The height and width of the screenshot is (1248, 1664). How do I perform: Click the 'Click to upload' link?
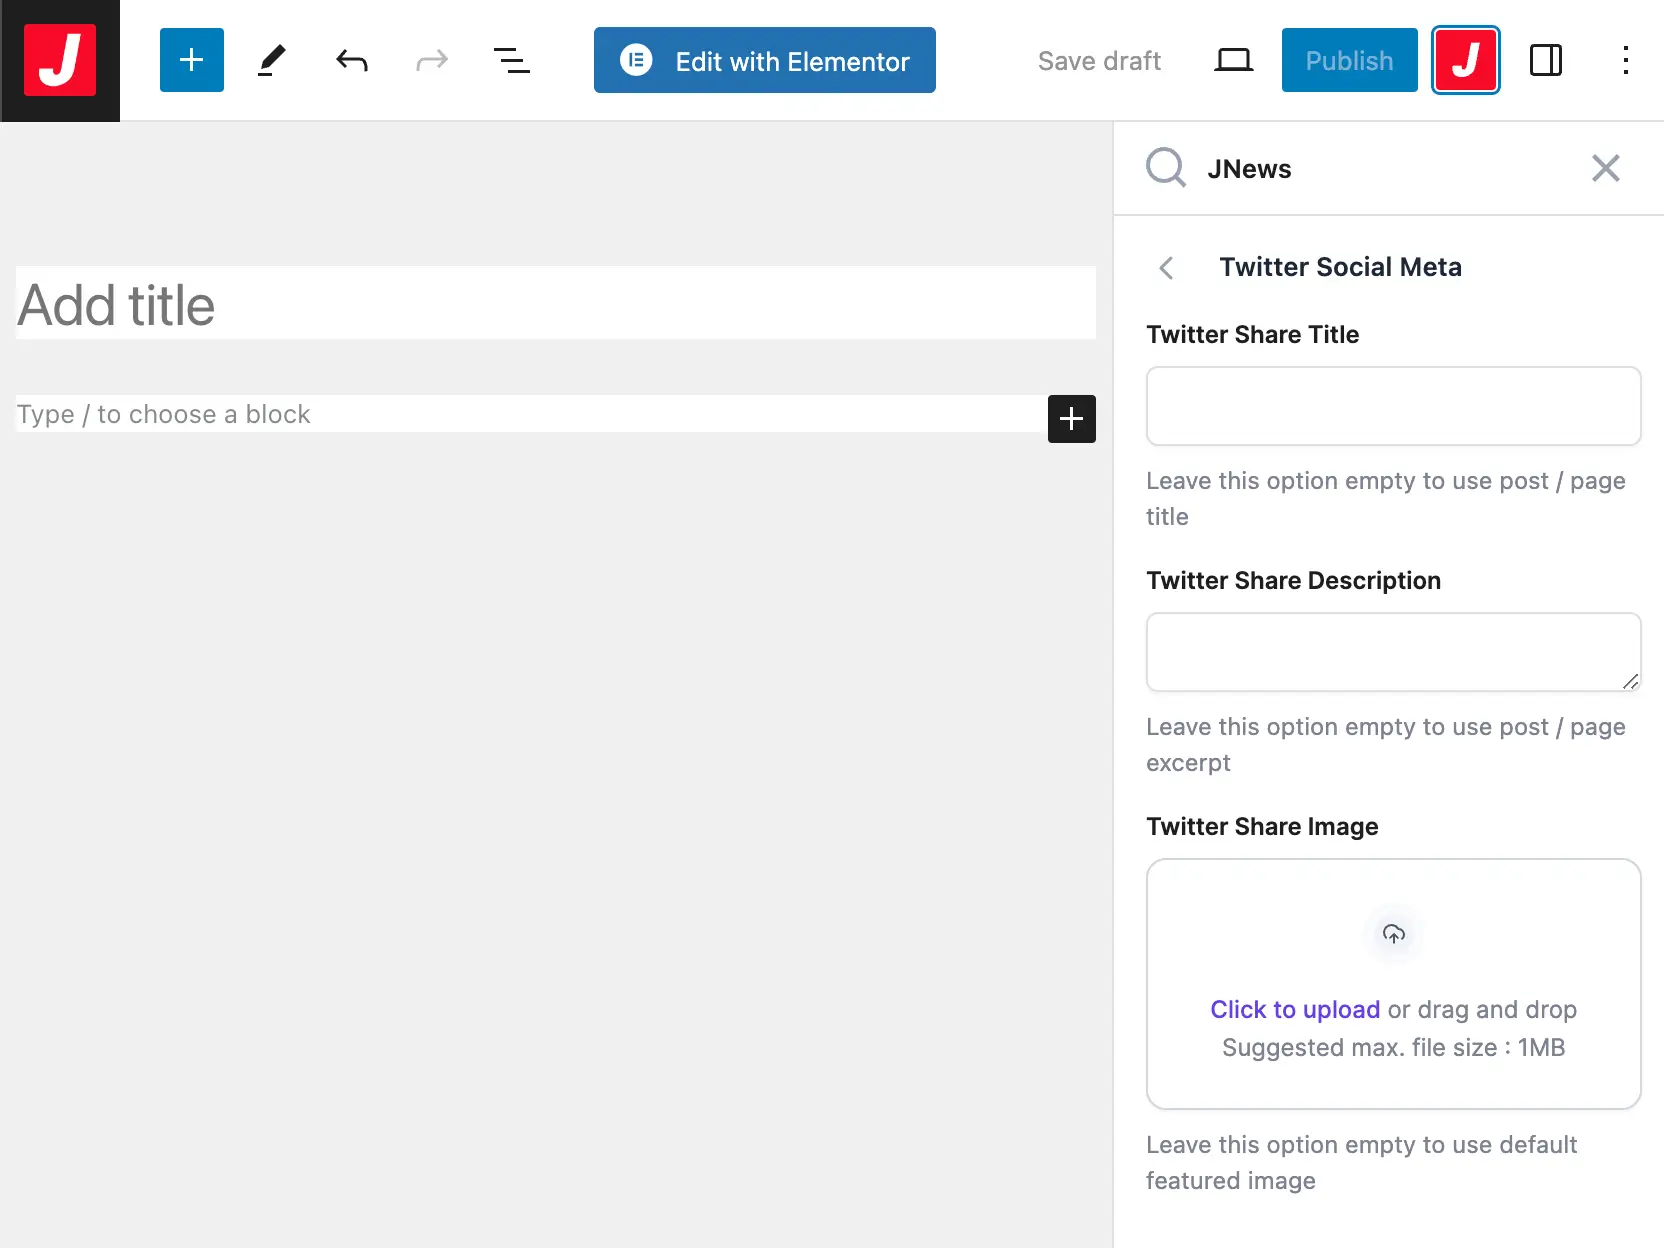(x=1294, y=1010)
